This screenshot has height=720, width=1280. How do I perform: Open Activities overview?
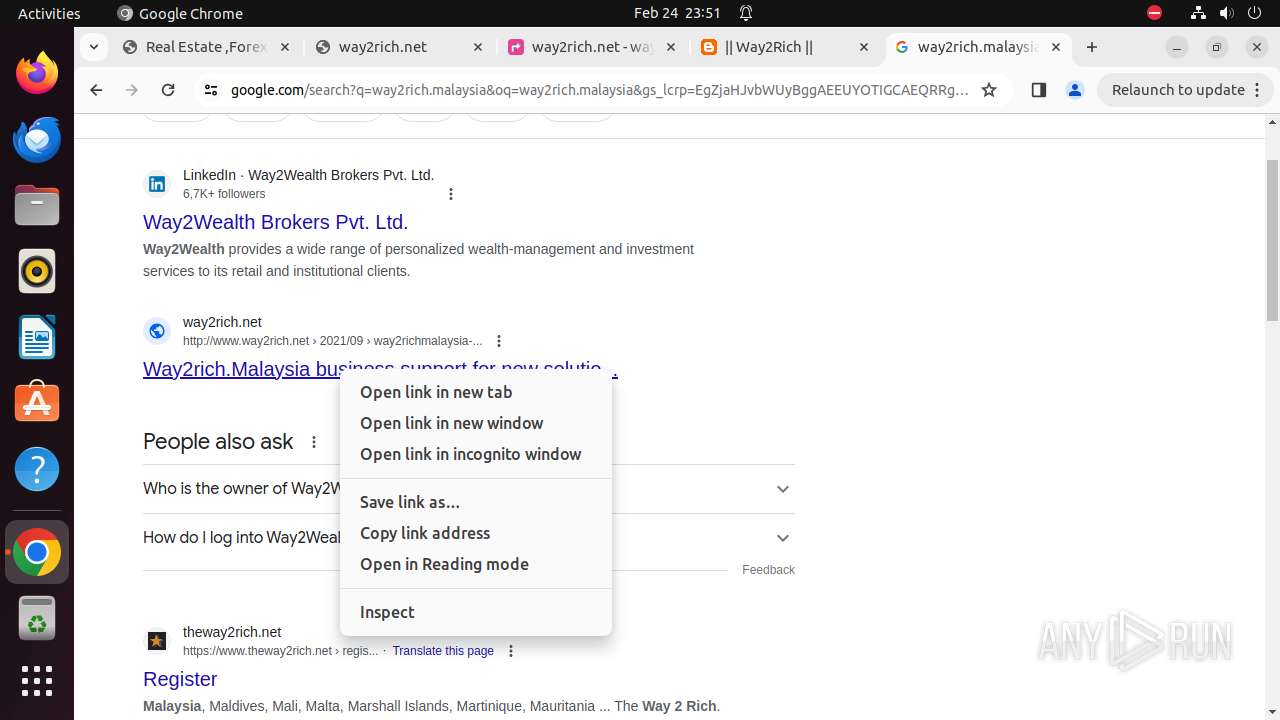click(49, 13)
